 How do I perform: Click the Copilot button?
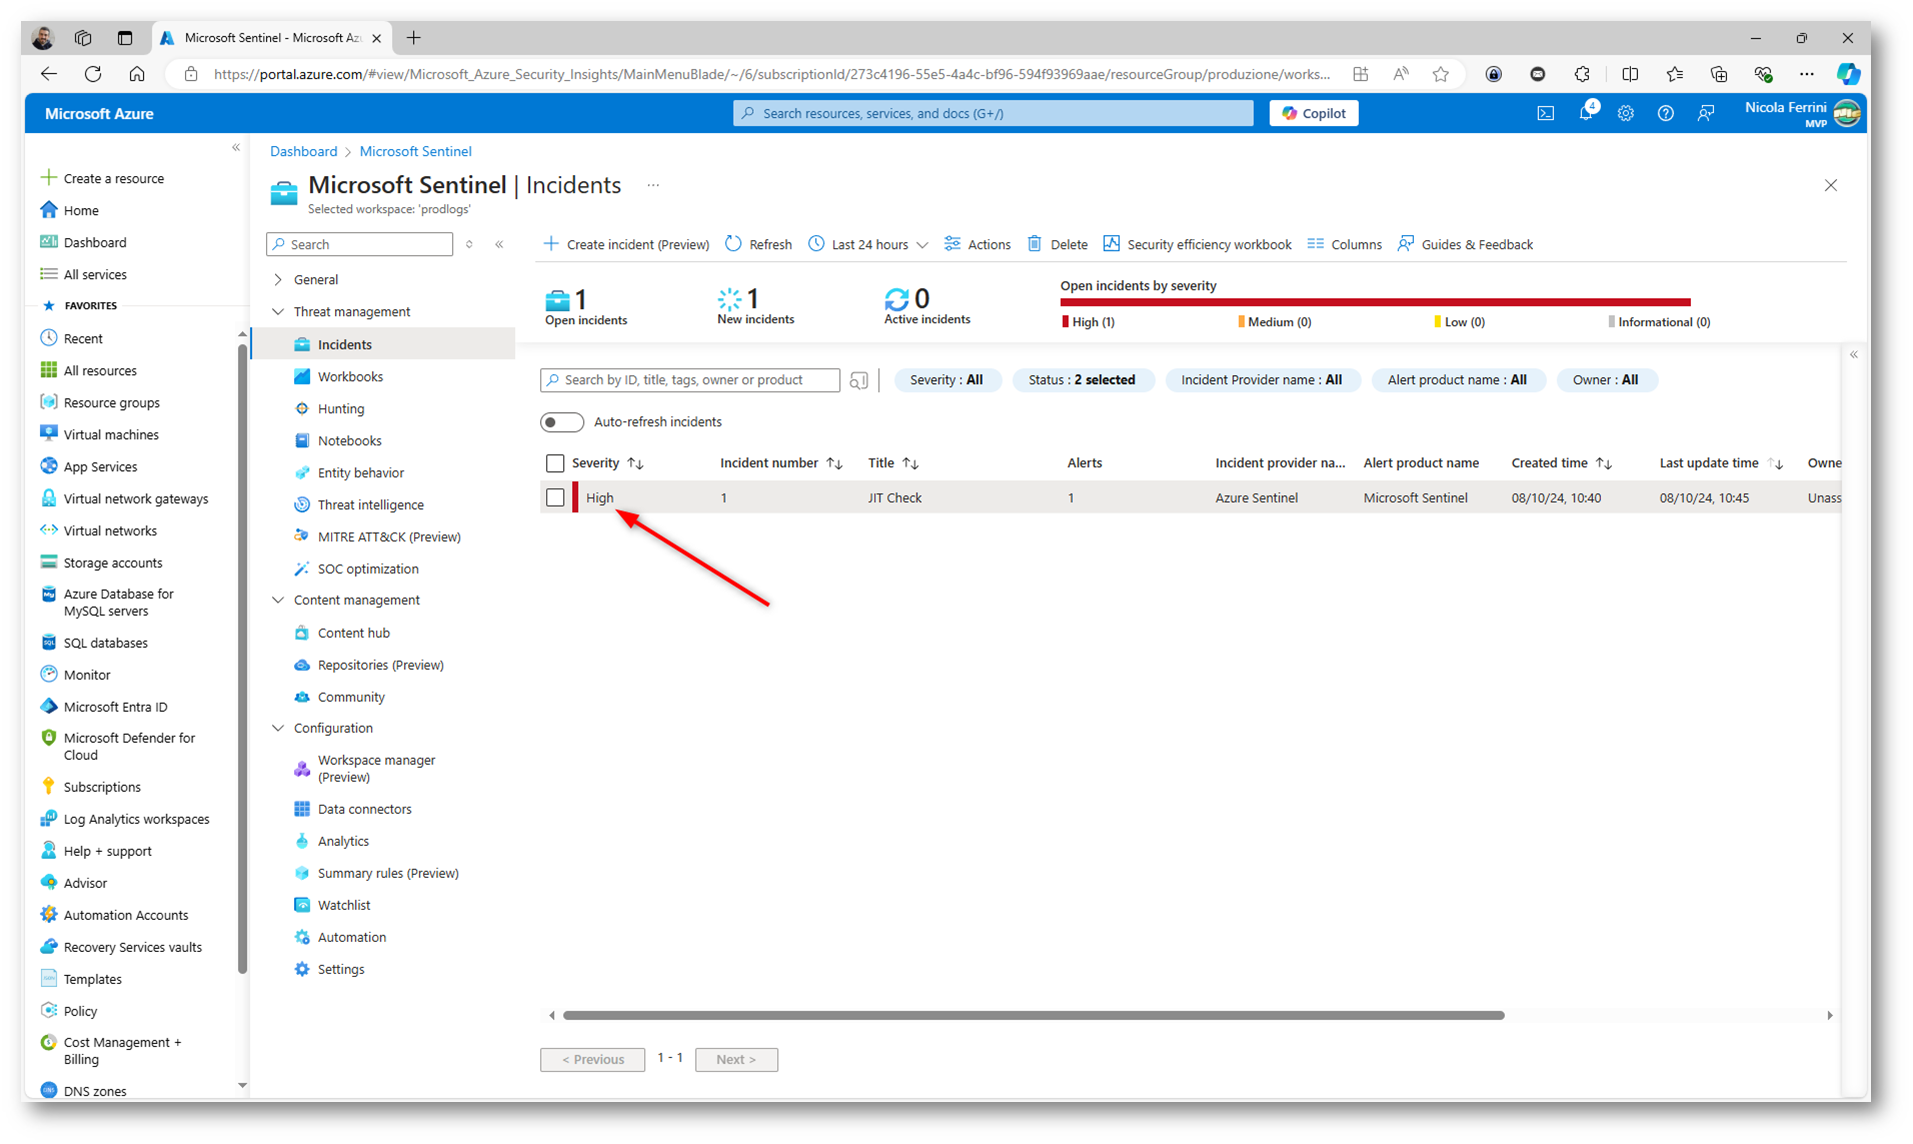coord(1314,113)
